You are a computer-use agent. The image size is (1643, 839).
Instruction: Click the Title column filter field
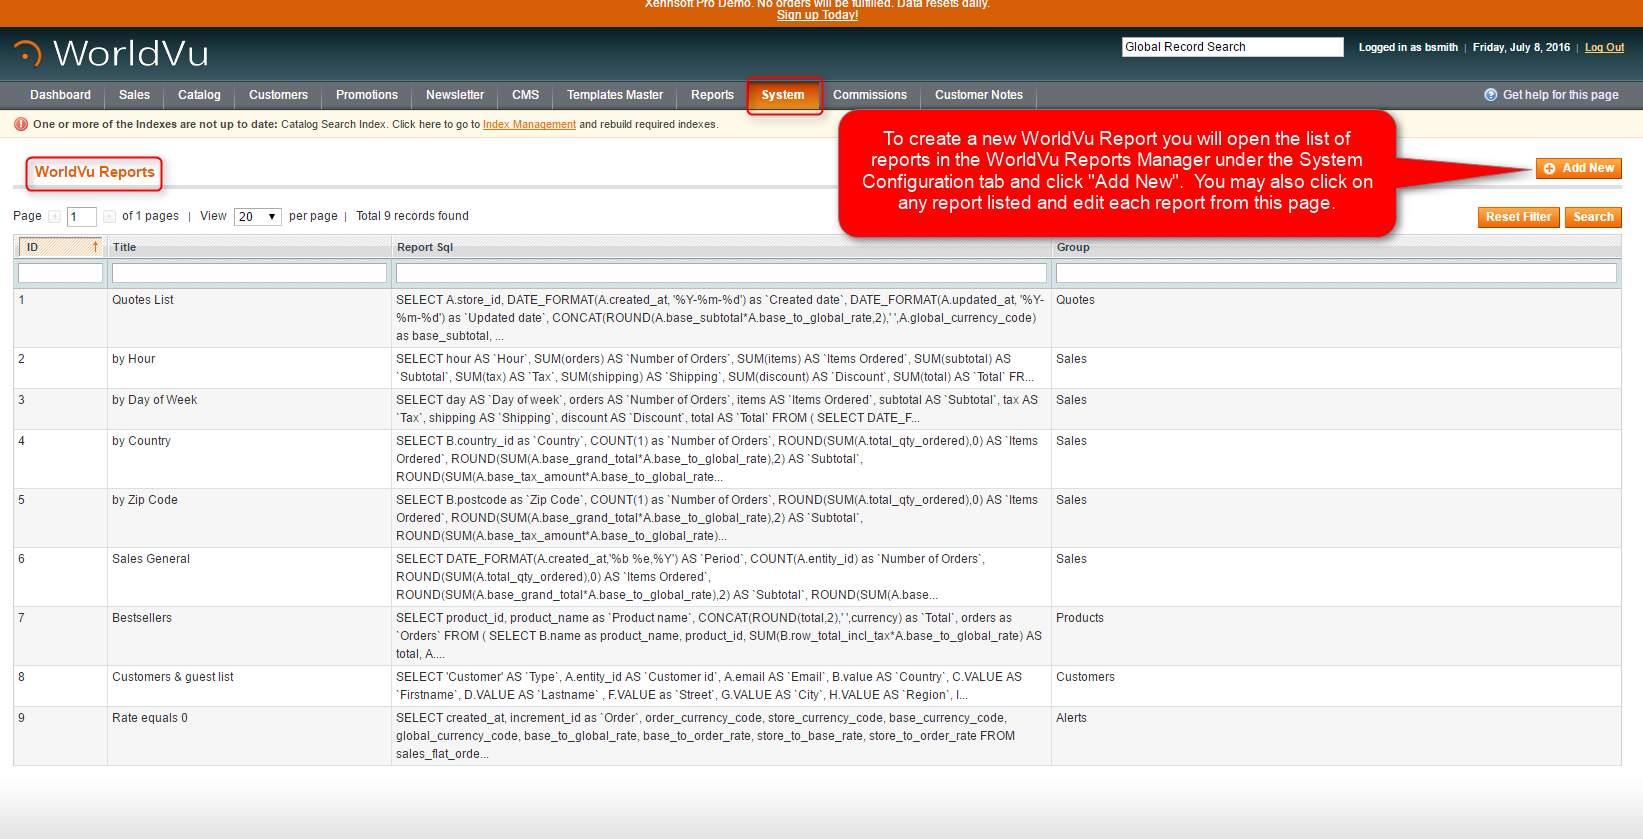pyautogui.click(x=249, y=273)
